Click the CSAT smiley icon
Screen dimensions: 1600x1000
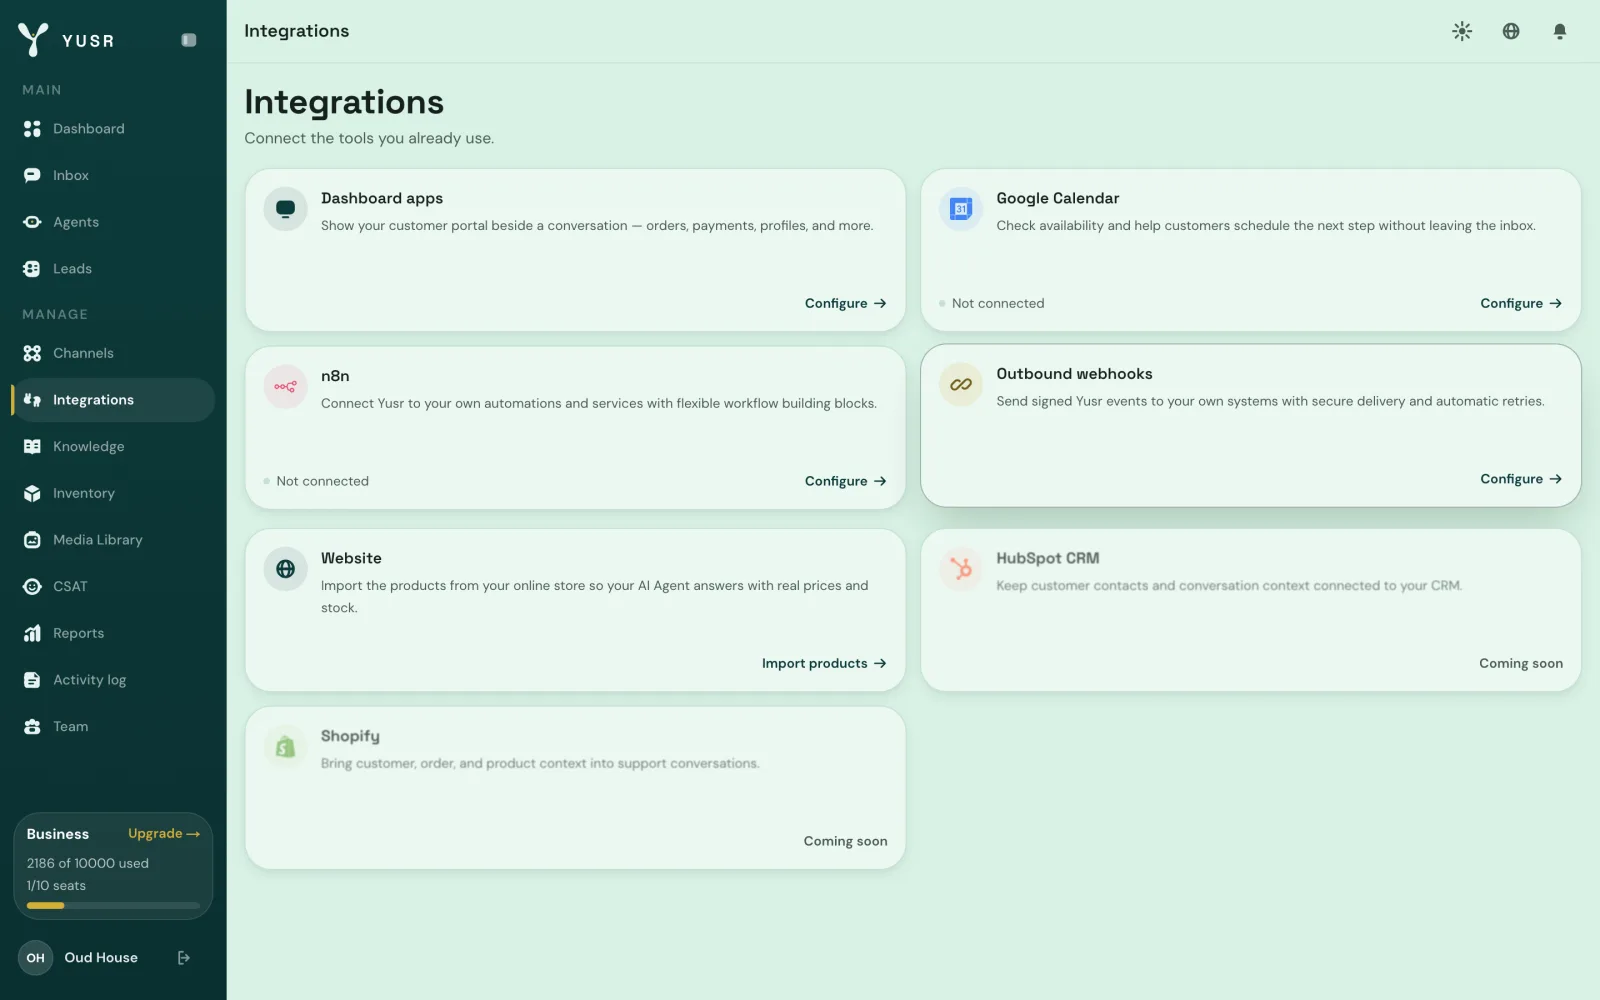point(32,587)
